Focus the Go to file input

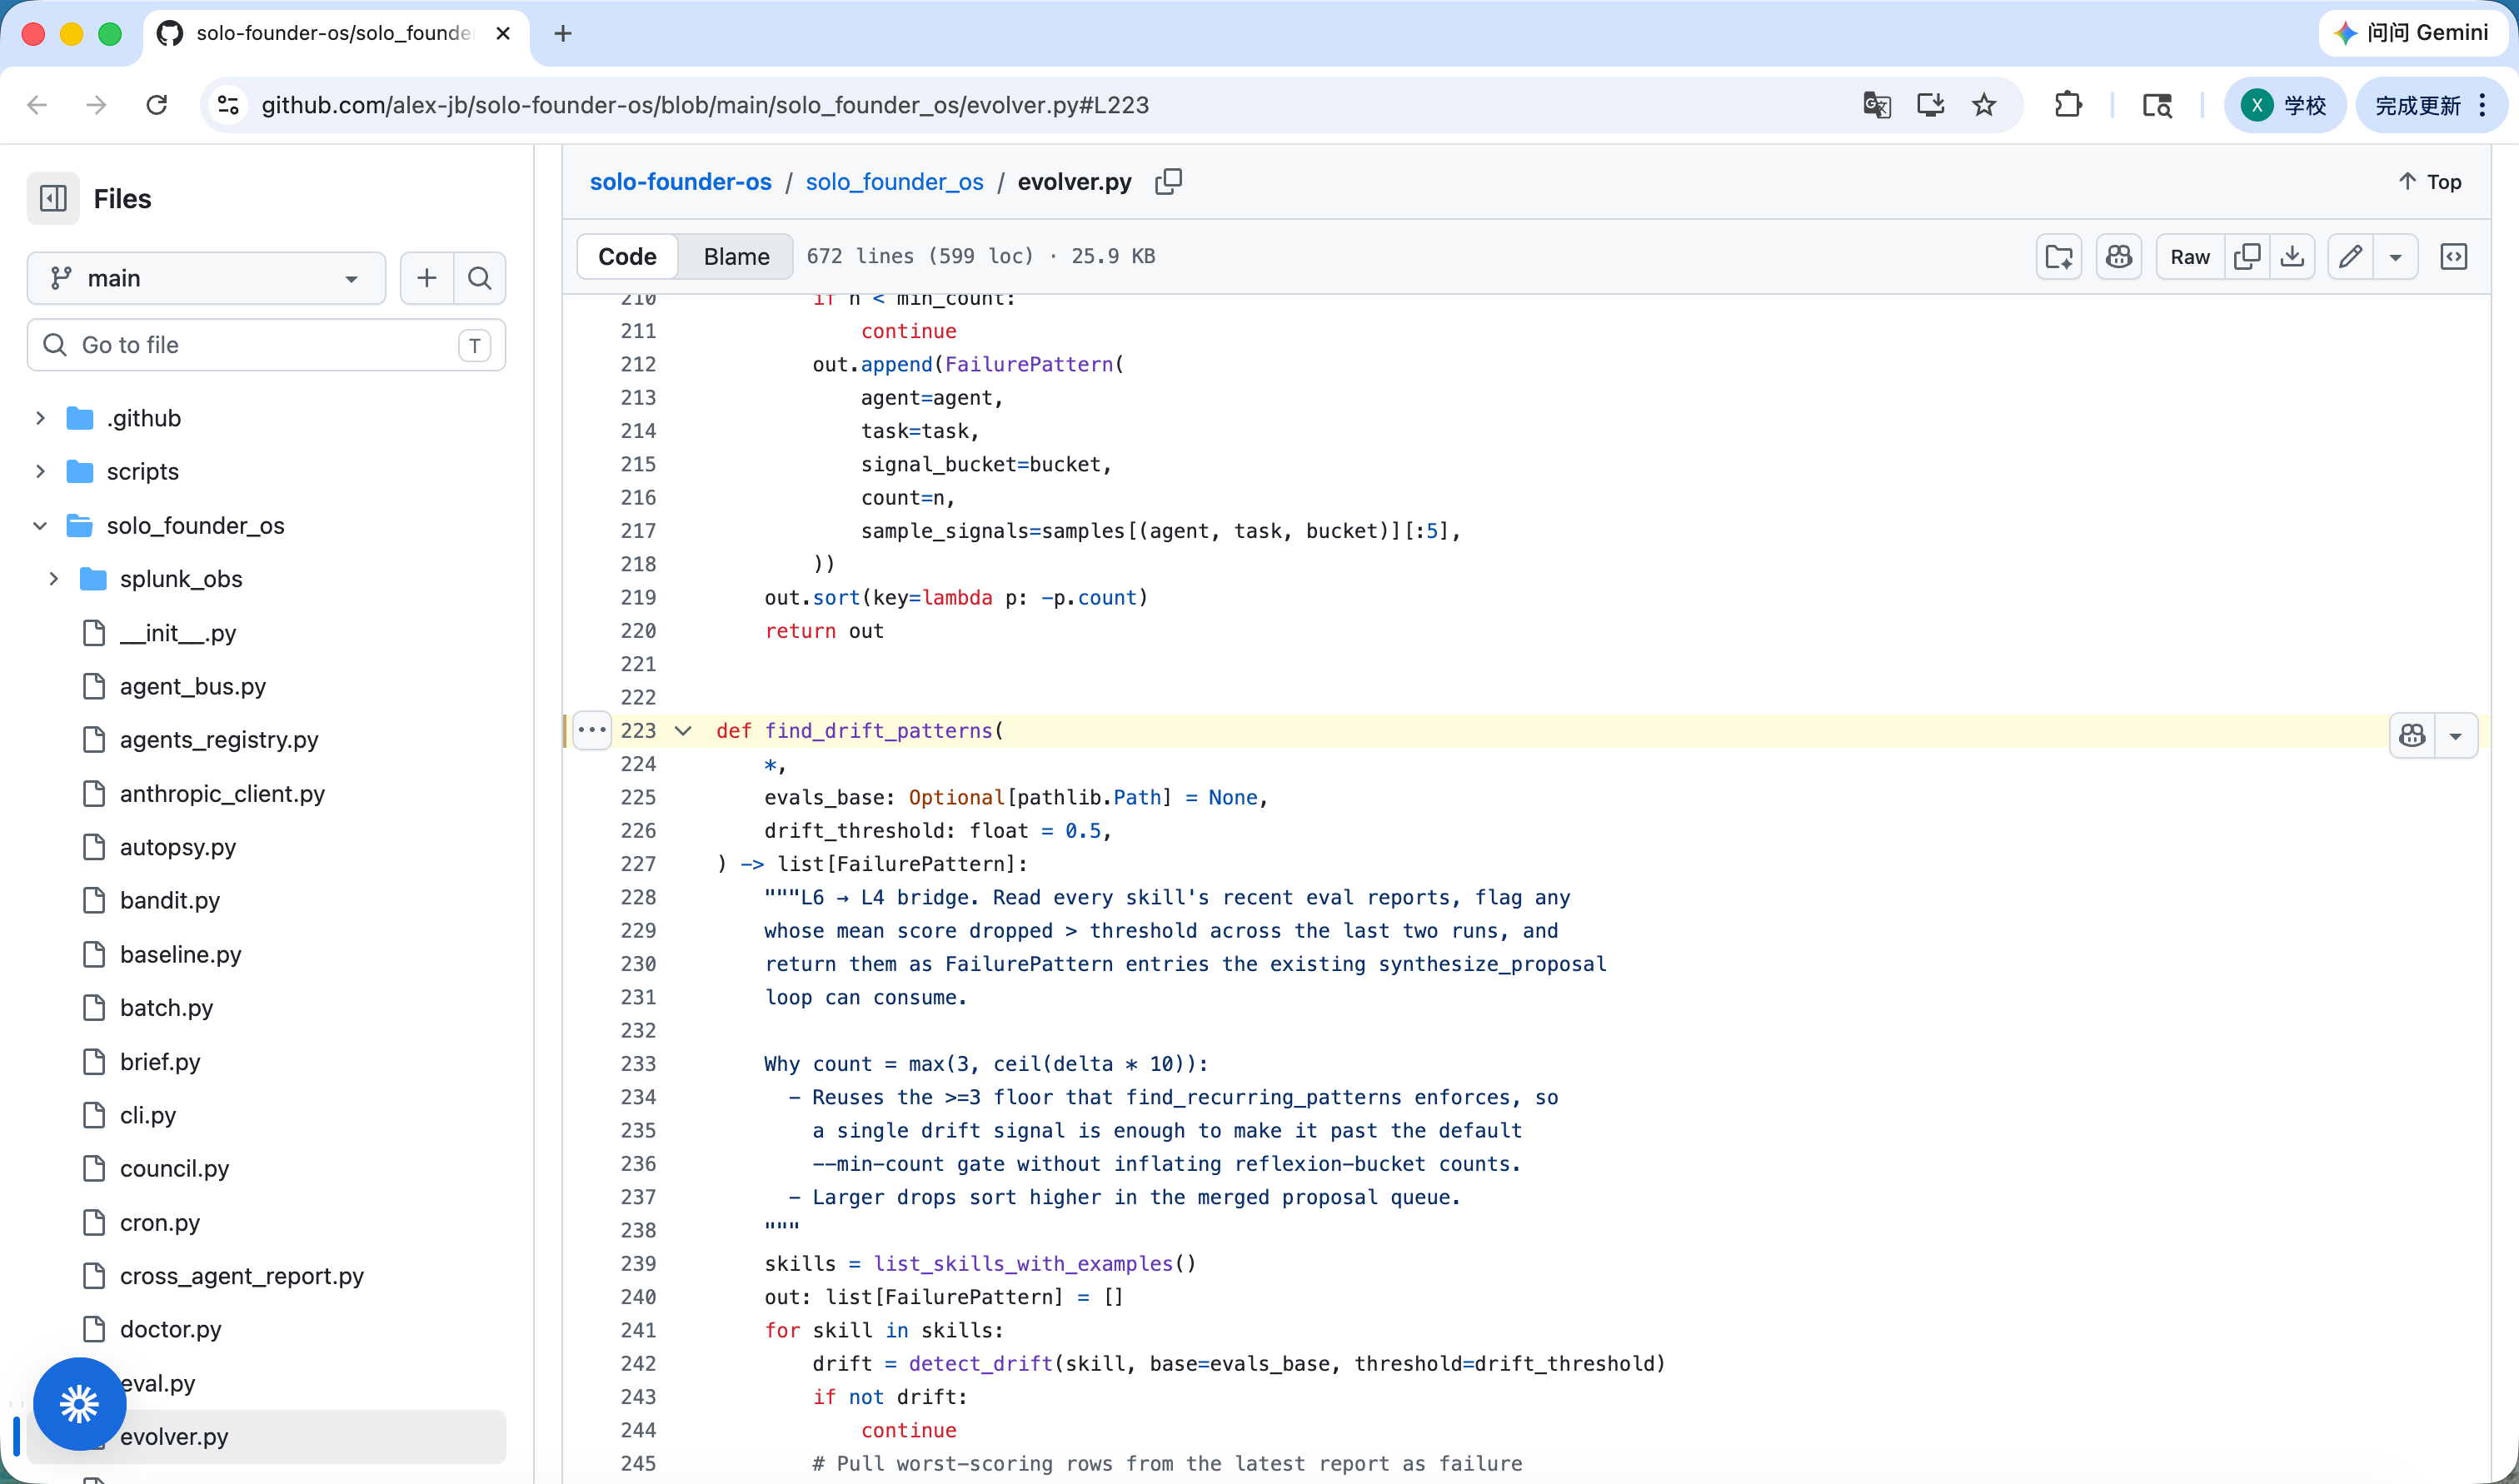click(x=266, y=345)
